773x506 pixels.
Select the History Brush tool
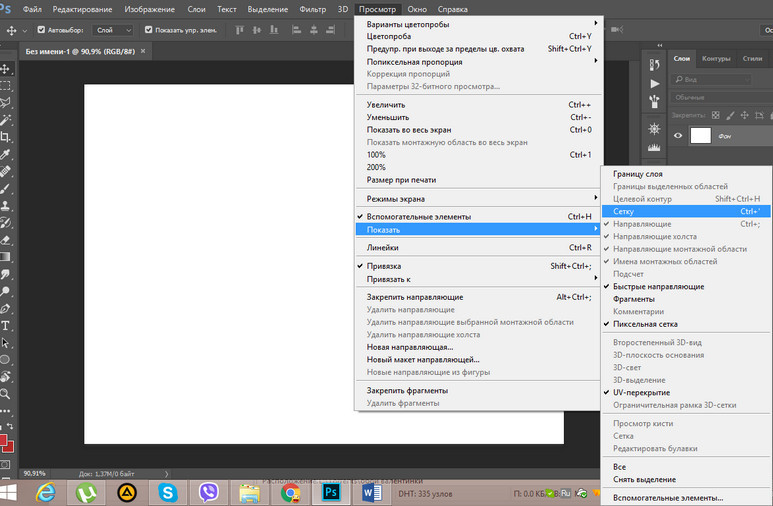click(x=5, y=223)
